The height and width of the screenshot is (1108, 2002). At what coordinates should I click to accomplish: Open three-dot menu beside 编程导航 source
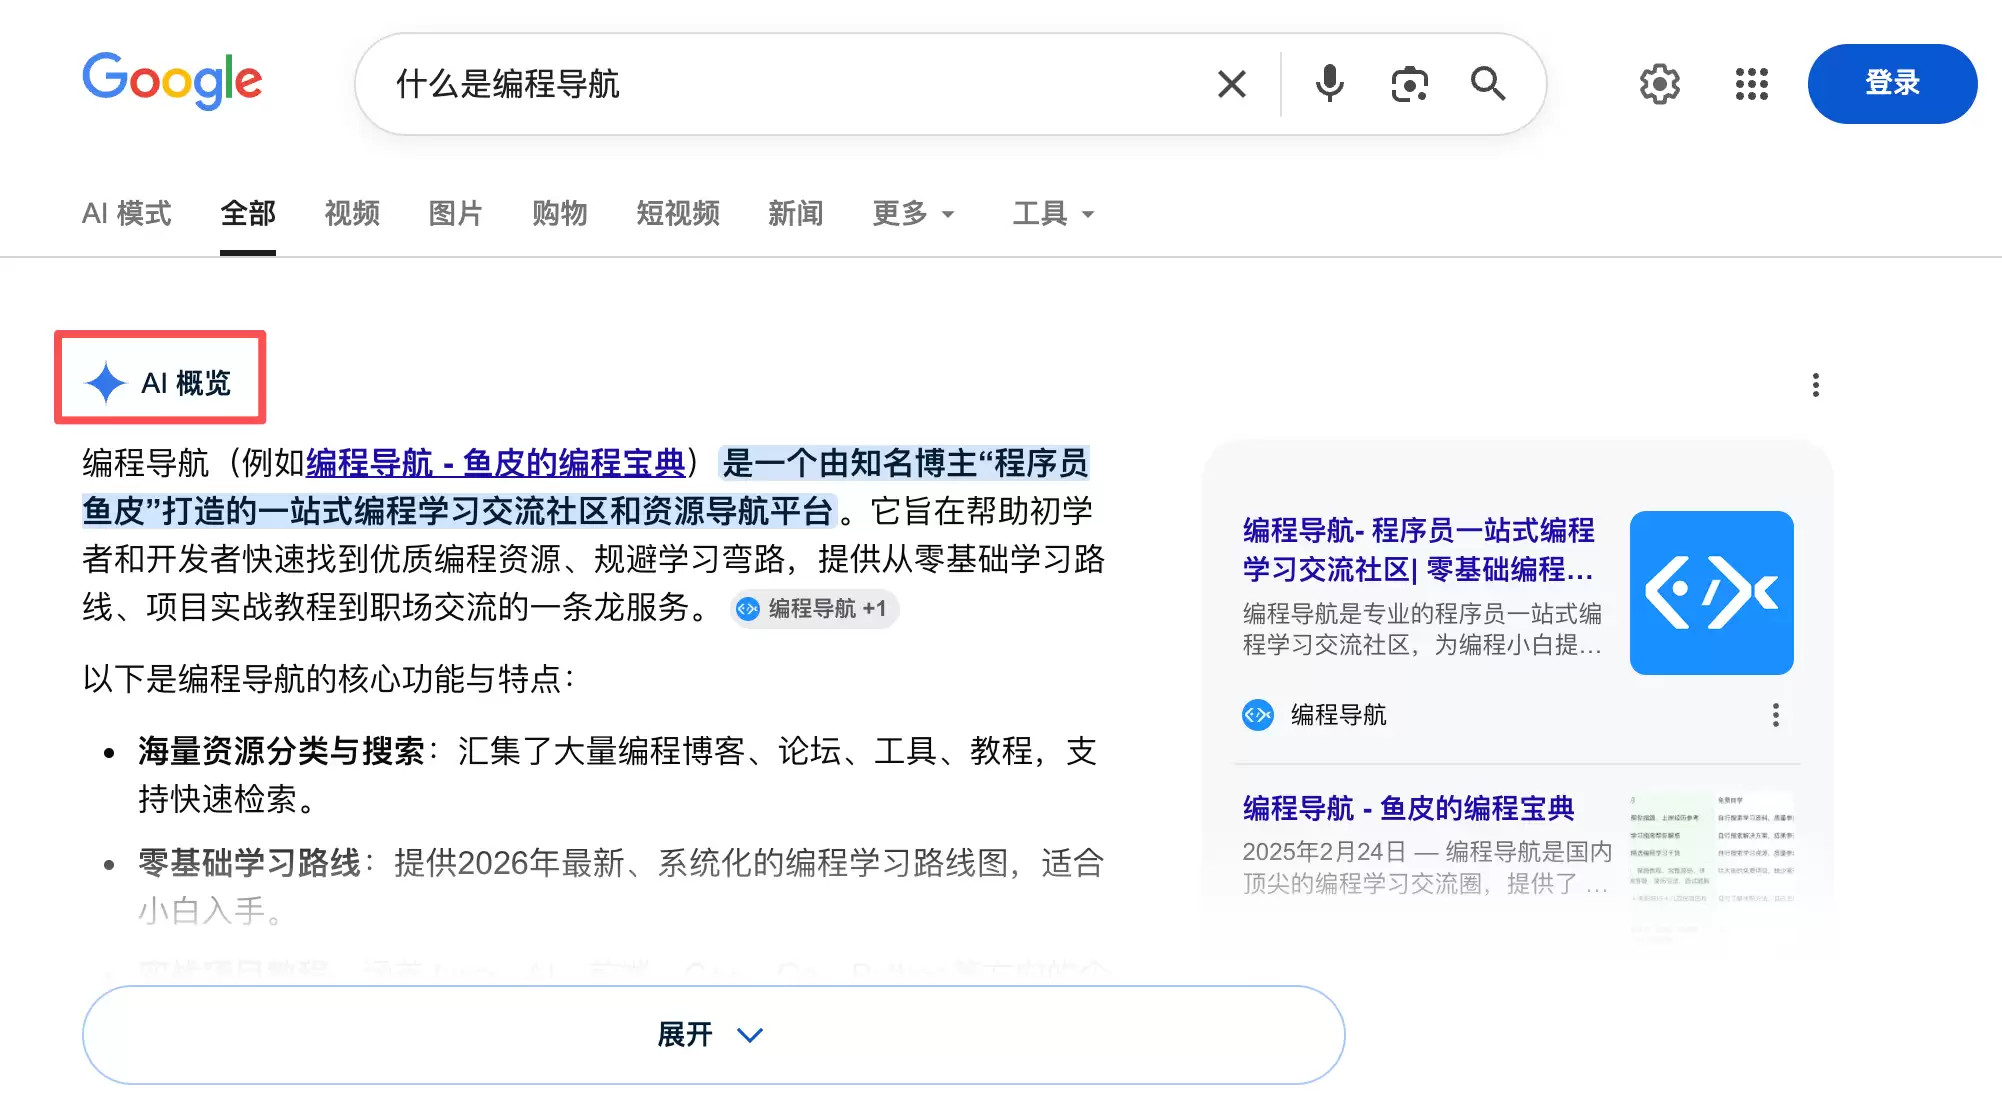tap(1776, 715)
